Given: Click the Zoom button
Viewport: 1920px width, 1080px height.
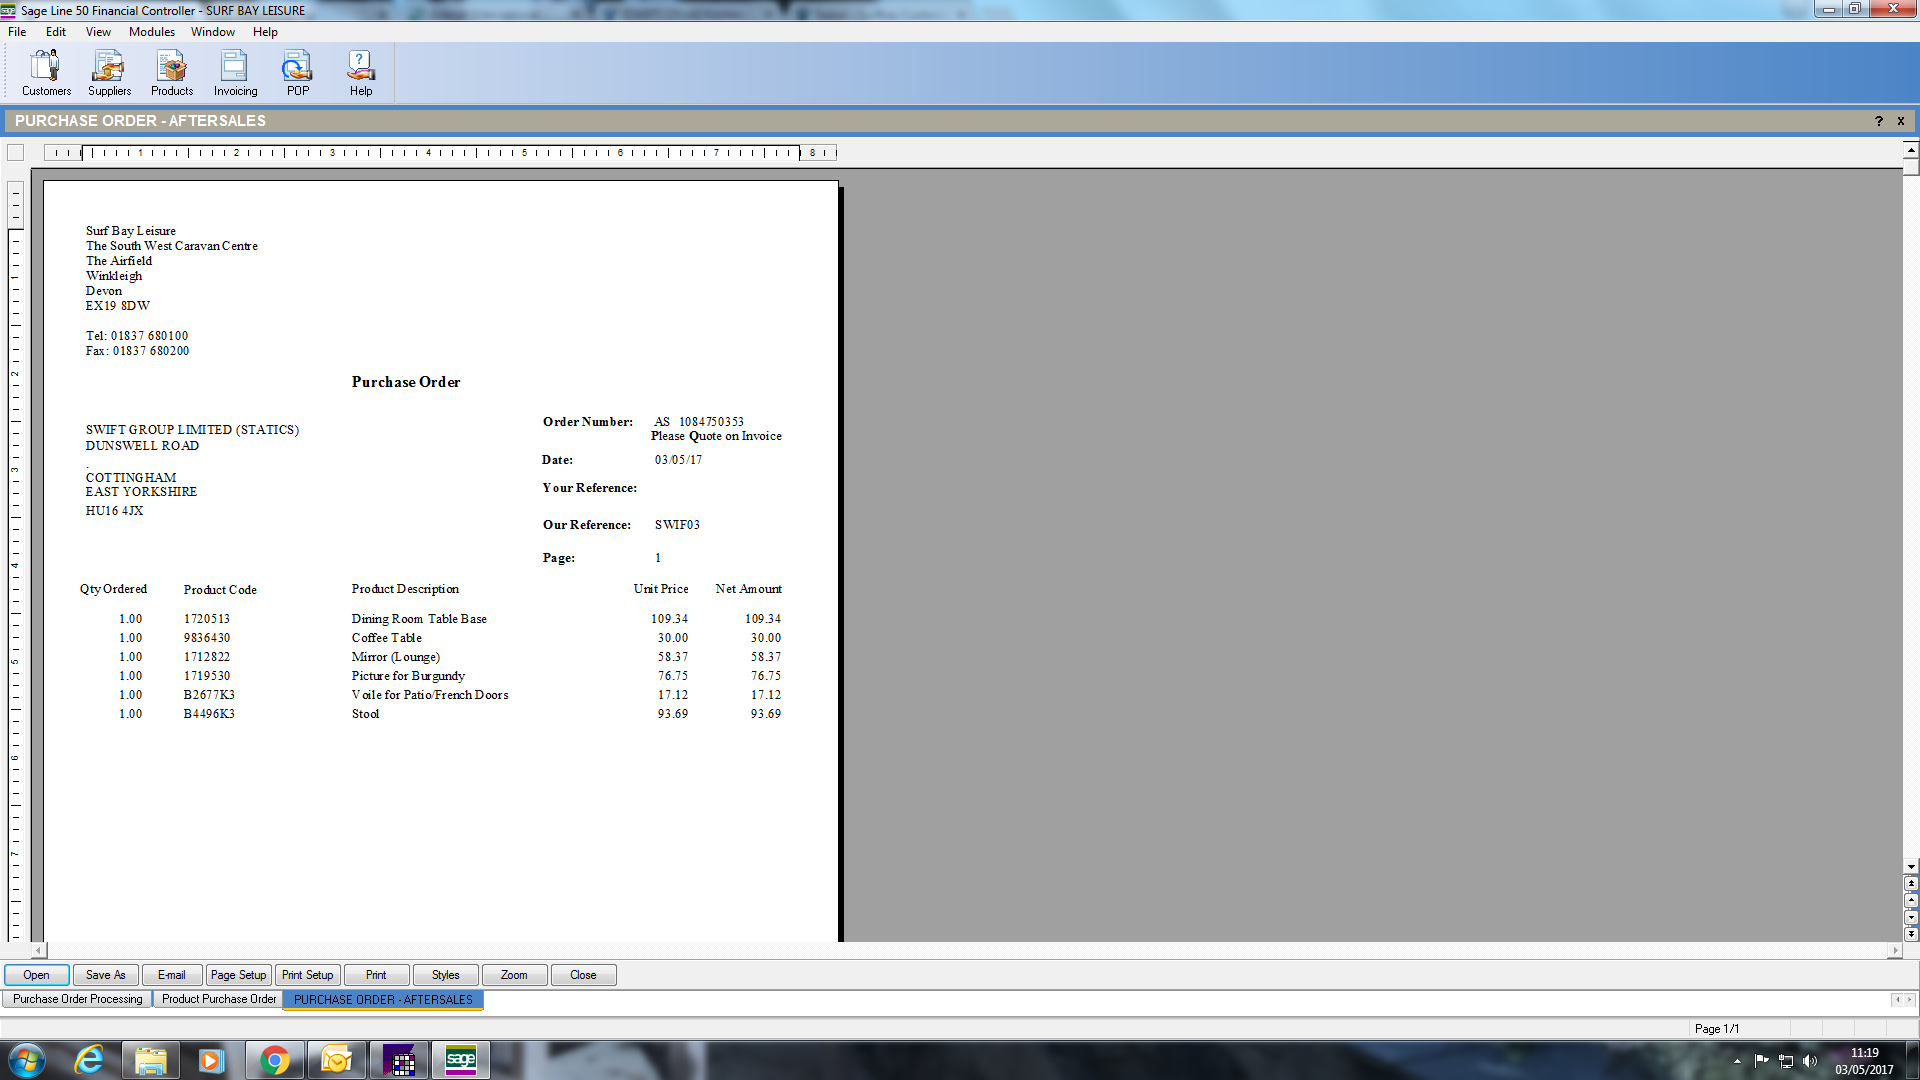Looking at the screenshot, I should click(514, 975).
